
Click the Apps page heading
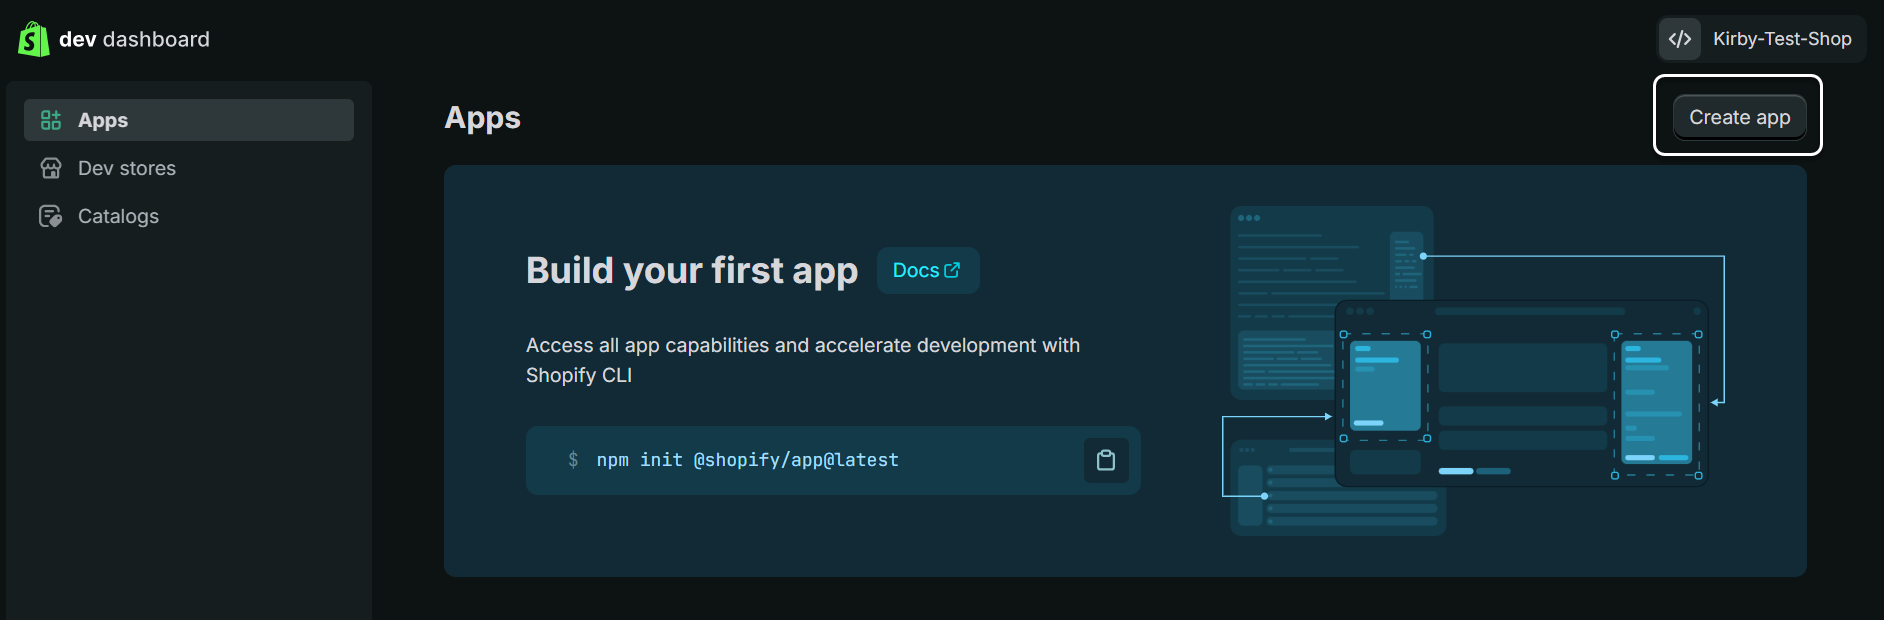483,118
